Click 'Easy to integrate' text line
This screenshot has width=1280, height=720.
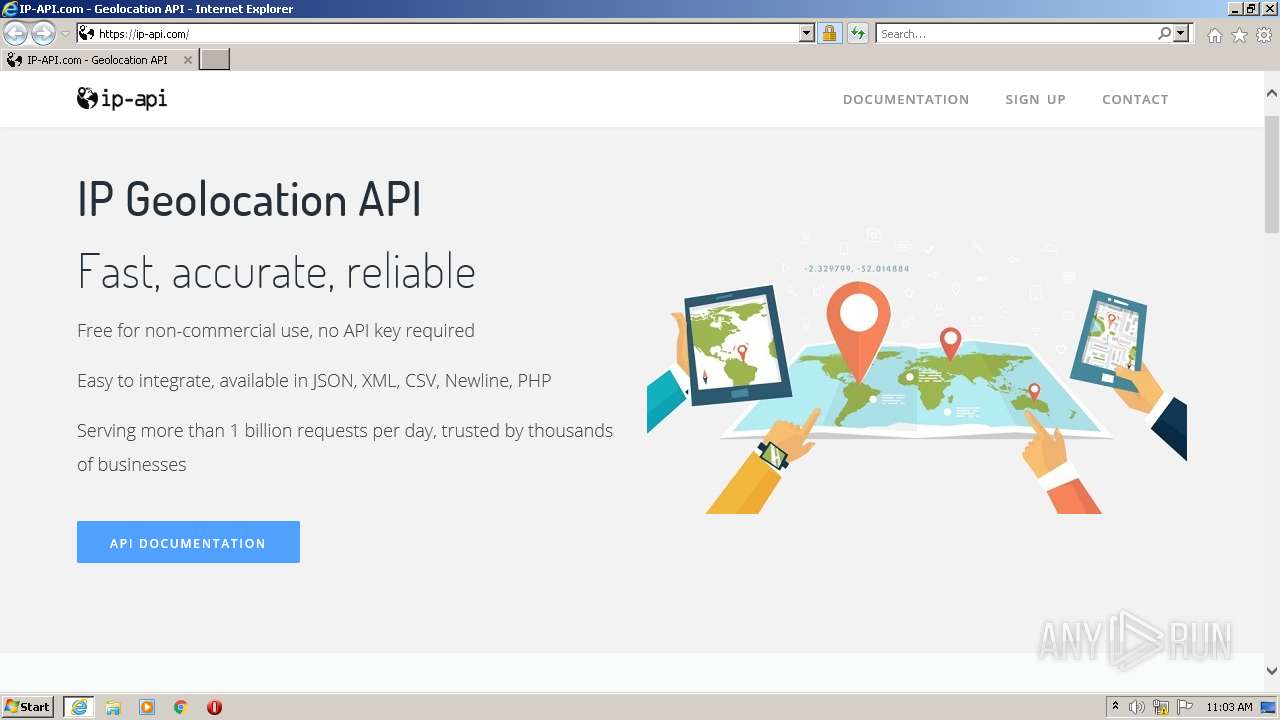[x=314, y=380]
